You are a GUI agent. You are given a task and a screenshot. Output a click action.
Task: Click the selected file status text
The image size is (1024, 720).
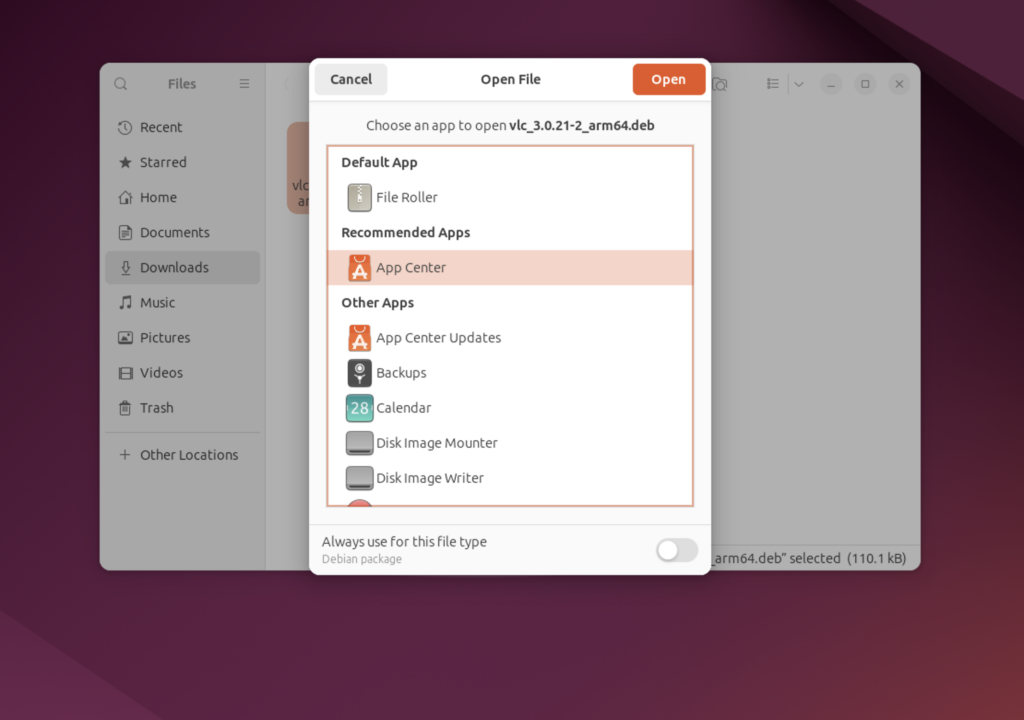pos(809,559)
